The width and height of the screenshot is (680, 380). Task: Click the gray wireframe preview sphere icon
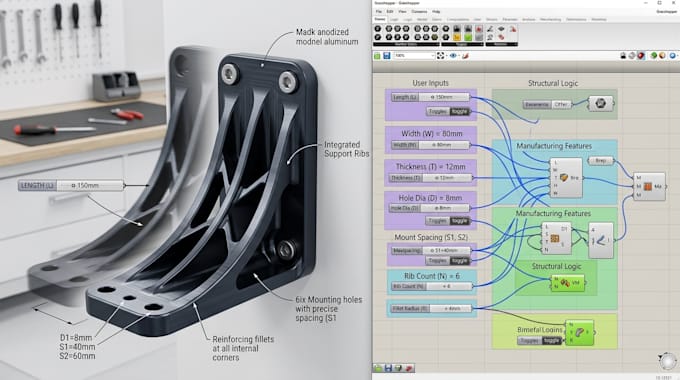[x=632, y=56]
